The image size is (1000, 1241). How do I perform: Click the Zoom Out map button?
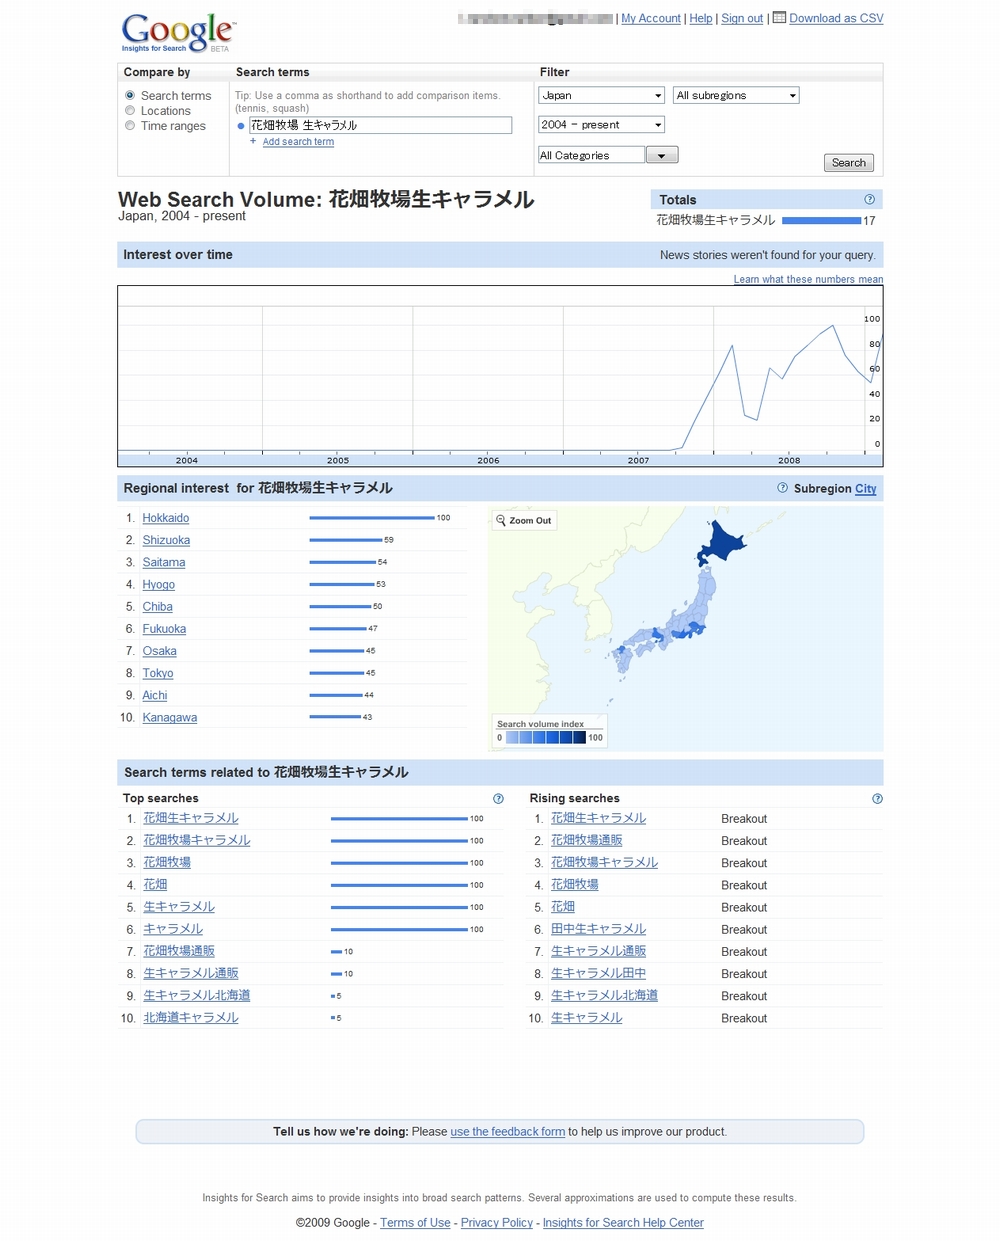(x=524, y=520)
